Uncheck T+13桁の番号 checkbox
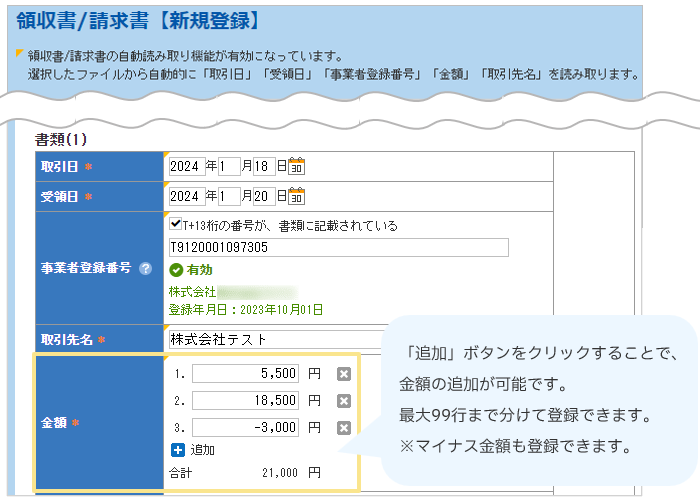Image resolution: width=700 pixels, height=497 pixels. [x=176, y=225]
